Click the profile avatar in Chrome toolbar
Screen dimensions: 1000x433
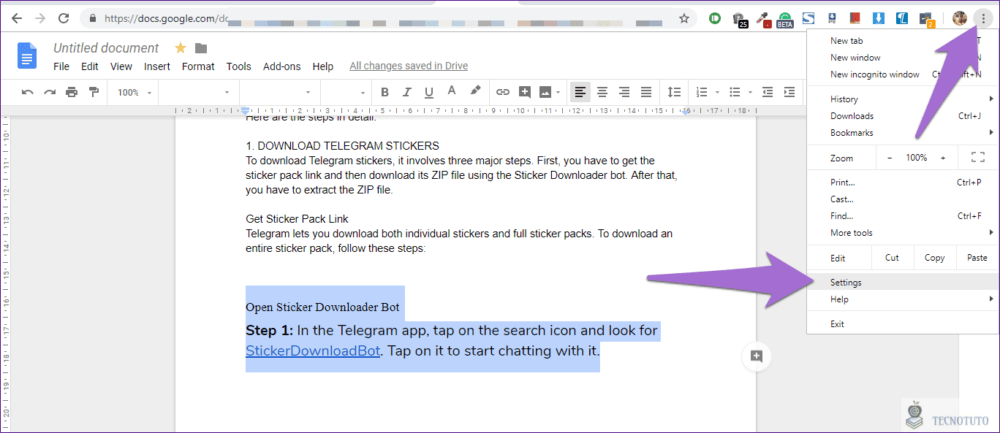click(959, 18)
